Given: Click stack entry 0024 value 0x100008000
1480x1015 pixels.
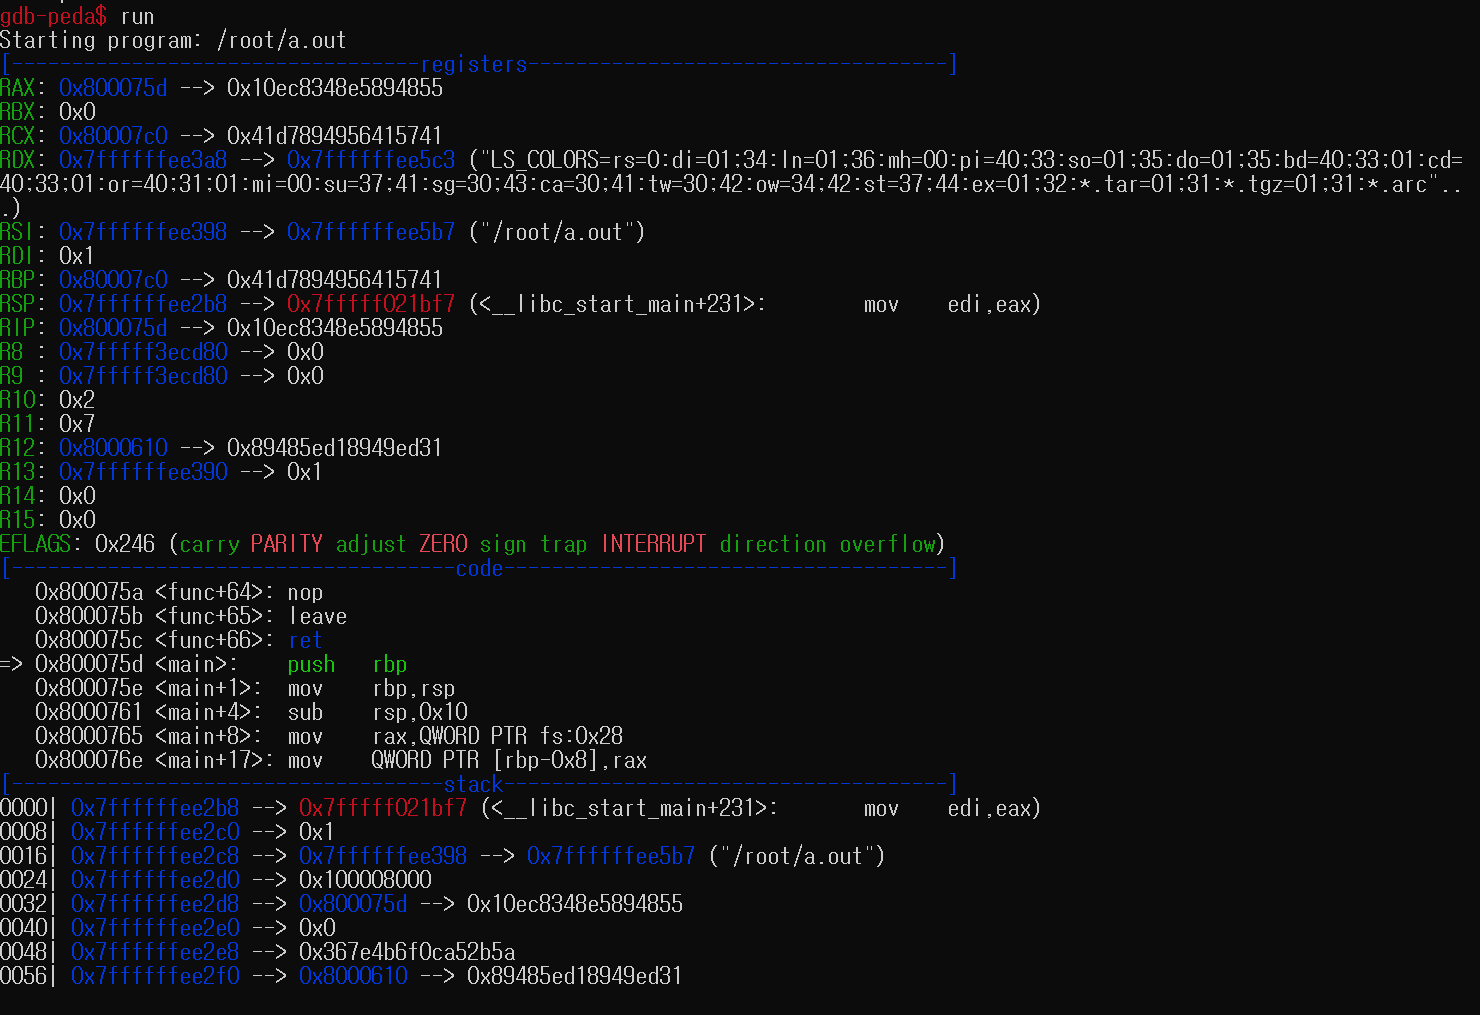Looking at the screenshot, I should coord(365,880).
